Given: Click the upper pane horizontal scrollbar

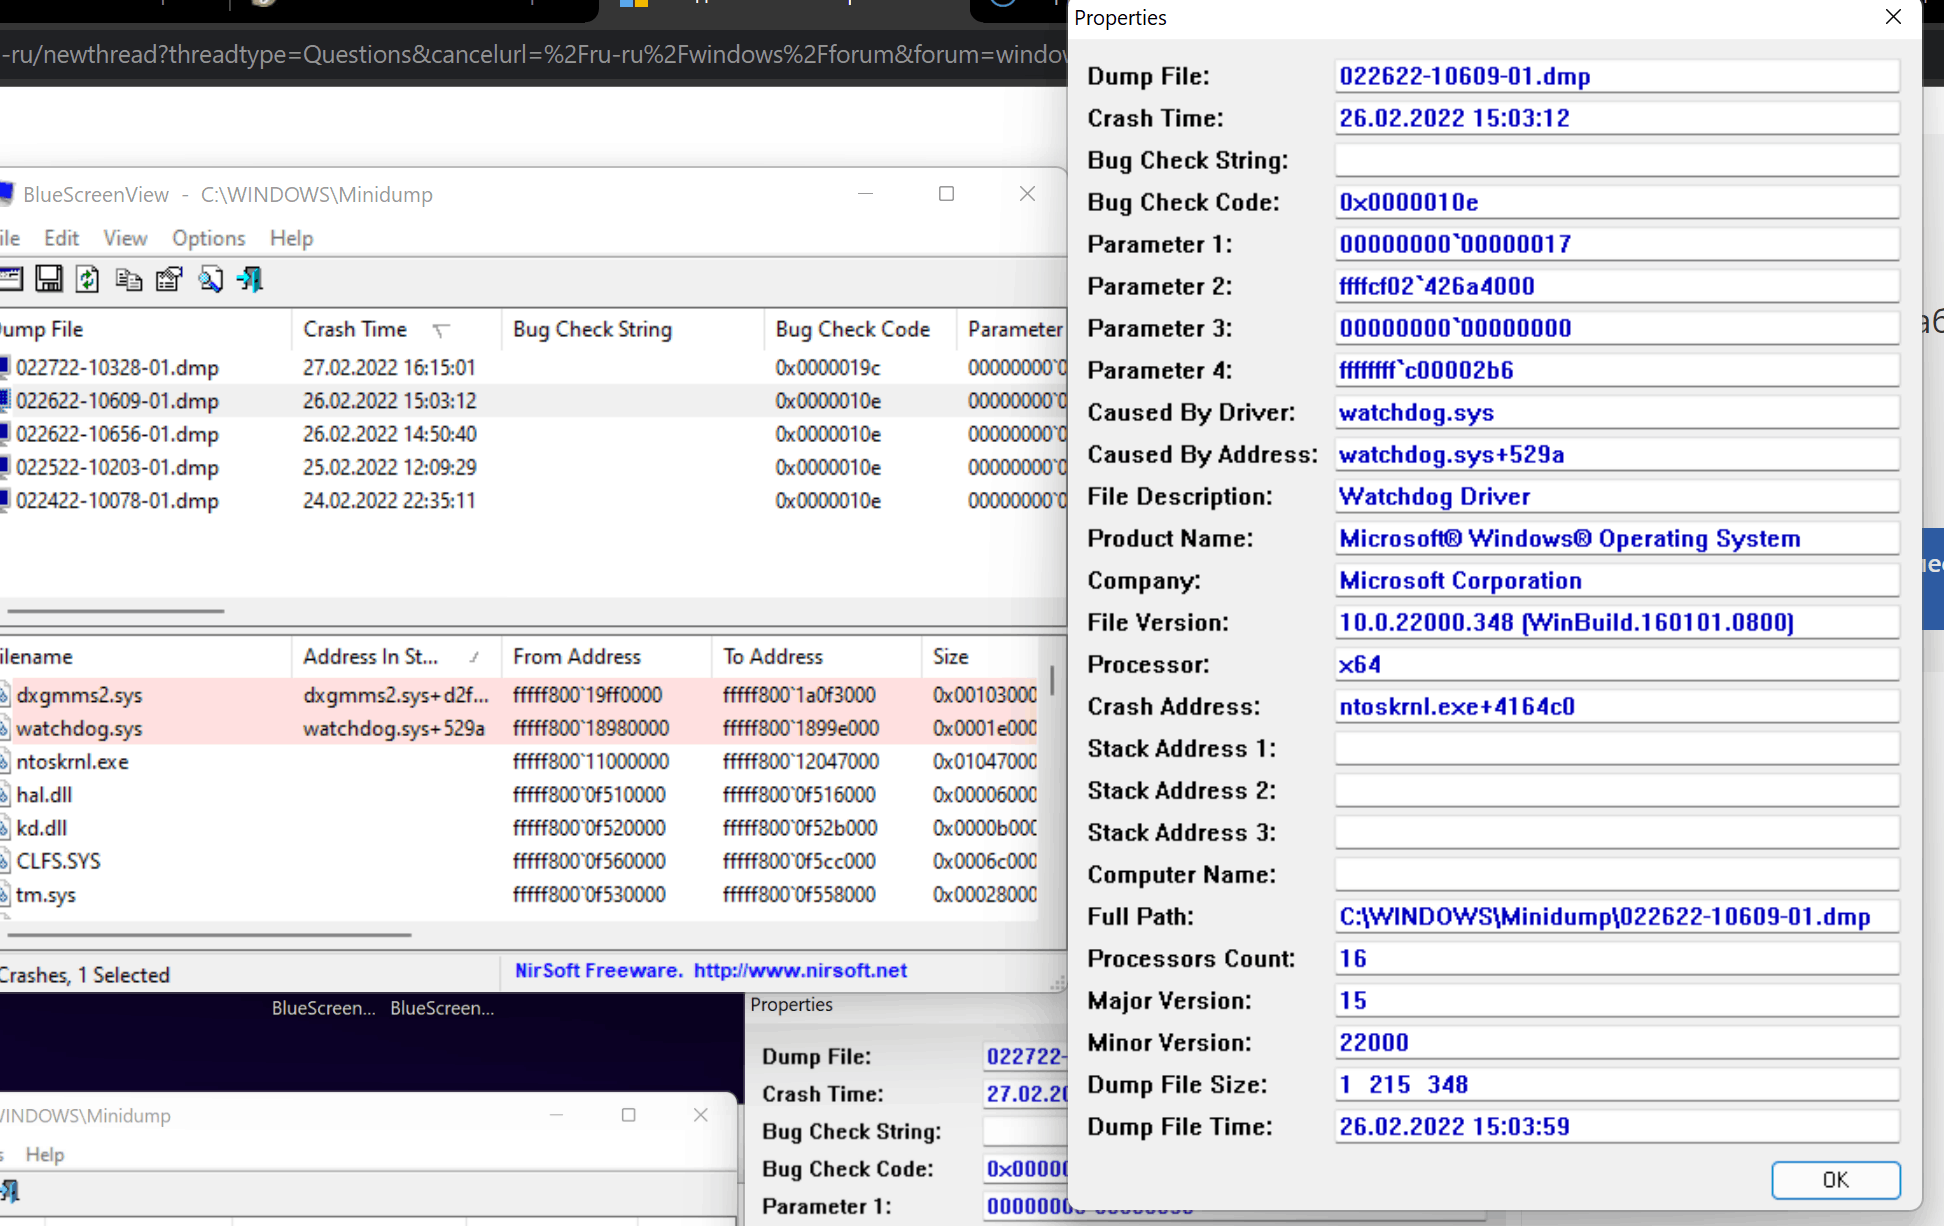Looking at the screenshot, I should click(x=115, y=610).
